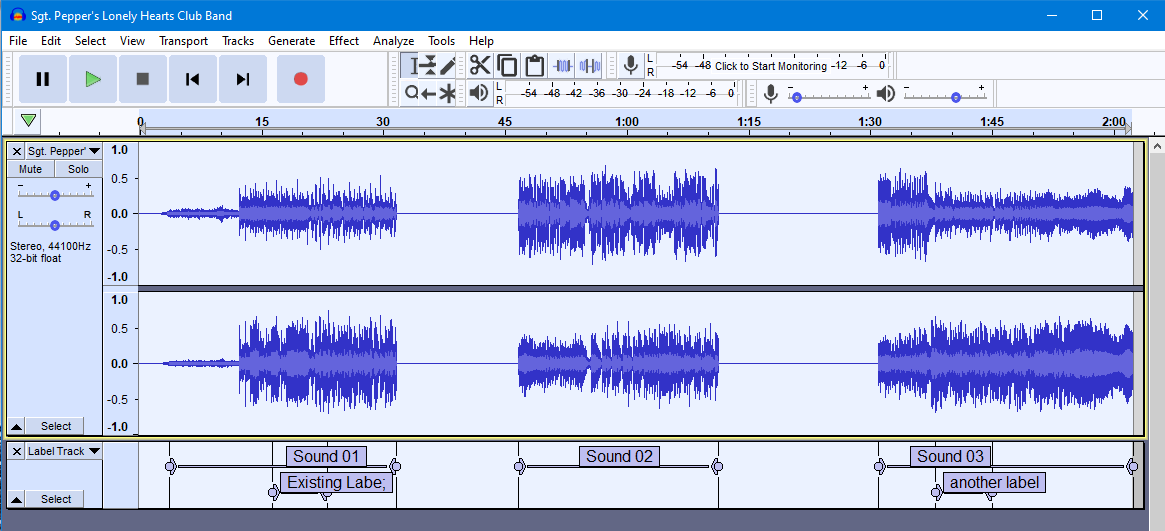Open the Generate menu
The height and width of the screenshot is (531, 1165).
pyautogui.click(x=291, y=41)
